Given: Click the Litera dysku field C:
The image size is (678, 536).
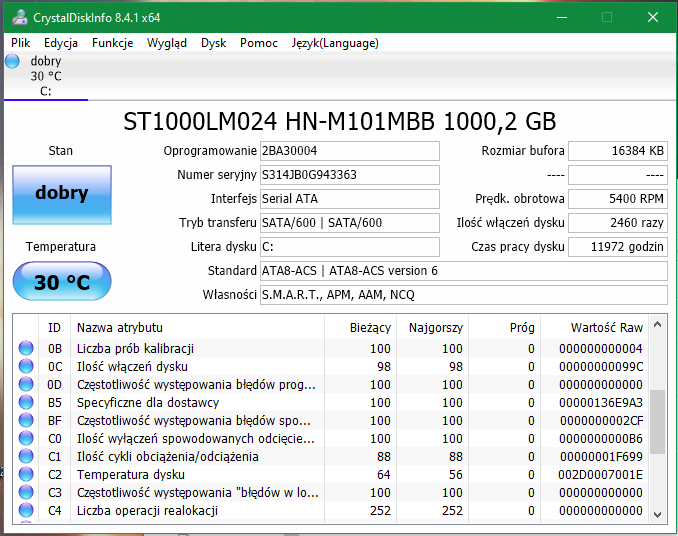Looking at the screenshot, I should click(x=350, y=247).
